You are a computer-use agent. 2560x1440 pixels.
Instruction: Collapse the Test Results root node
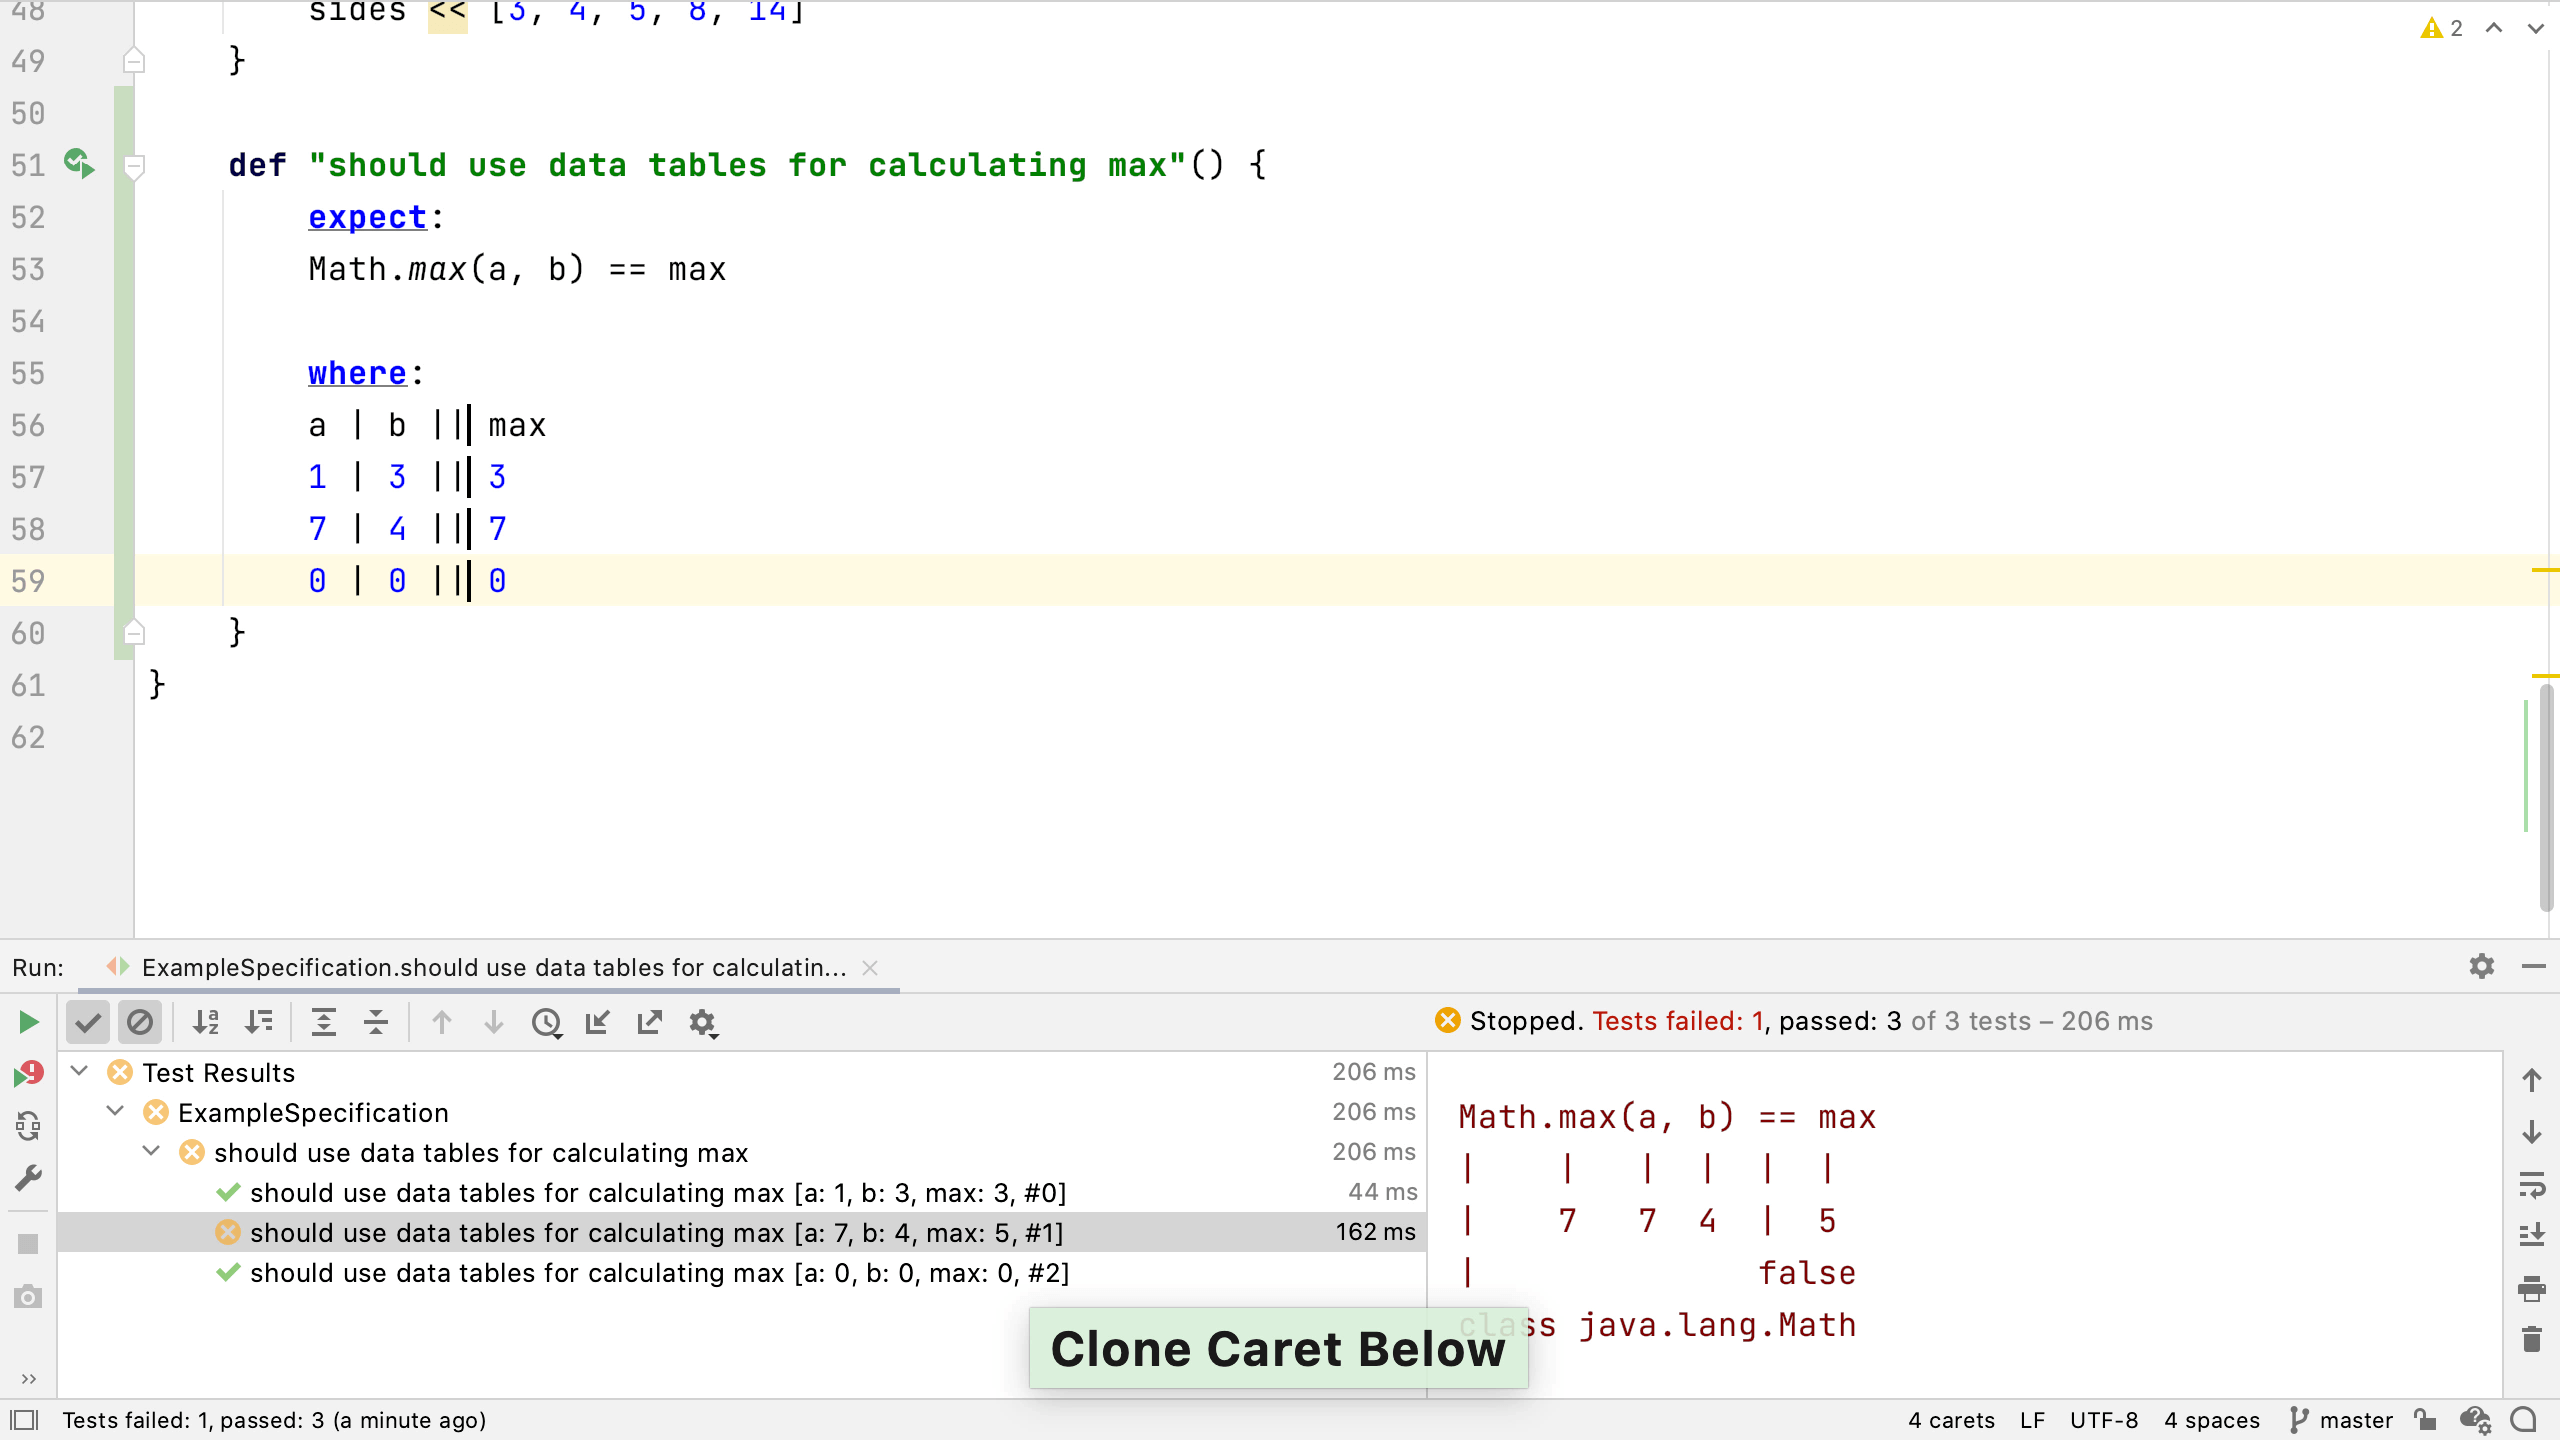coord(80,1072)
